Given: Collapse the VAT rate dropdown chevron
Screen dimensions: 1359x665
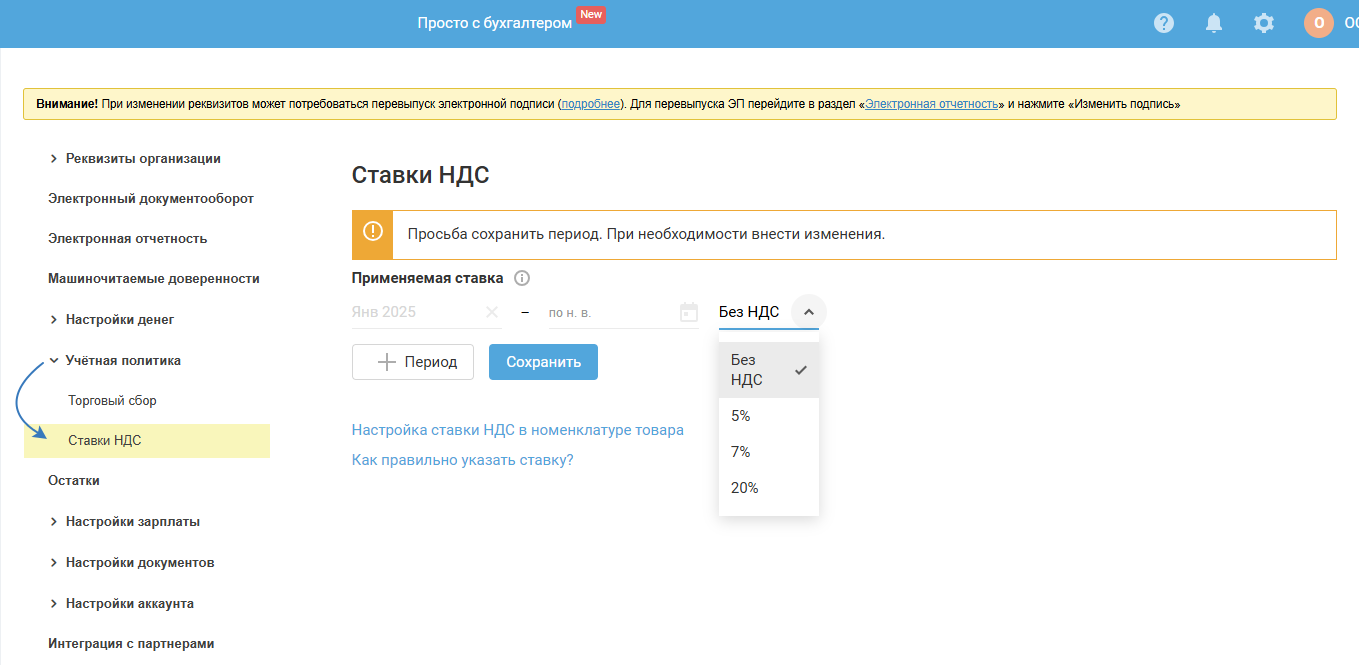Looking at the screenshot, I should [x=809, y=312].
